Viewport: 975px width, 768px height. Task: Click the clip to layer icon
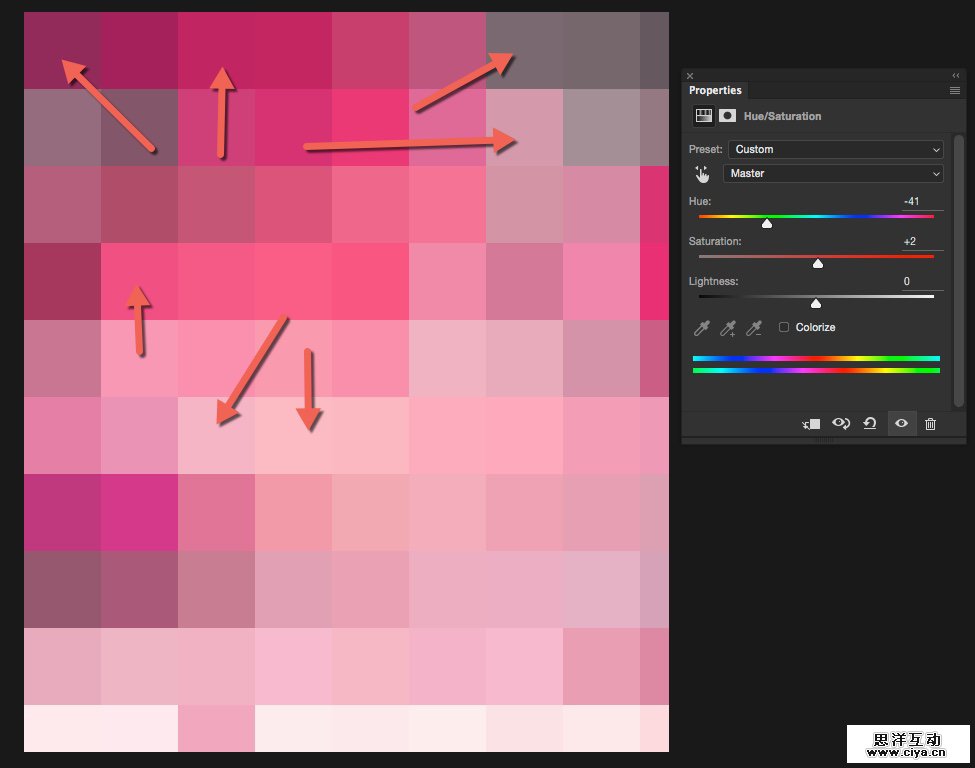click(x=811, y=424)
